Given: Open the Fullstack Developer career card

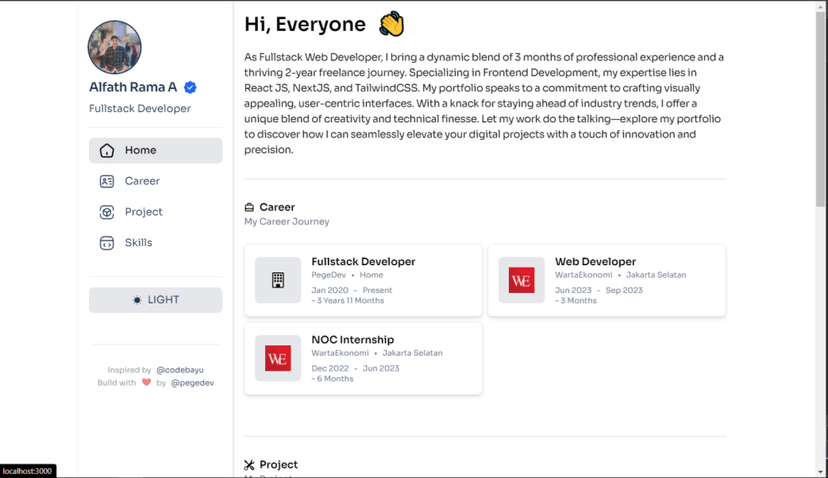Looking at the screenshot, I should point(363,280).
